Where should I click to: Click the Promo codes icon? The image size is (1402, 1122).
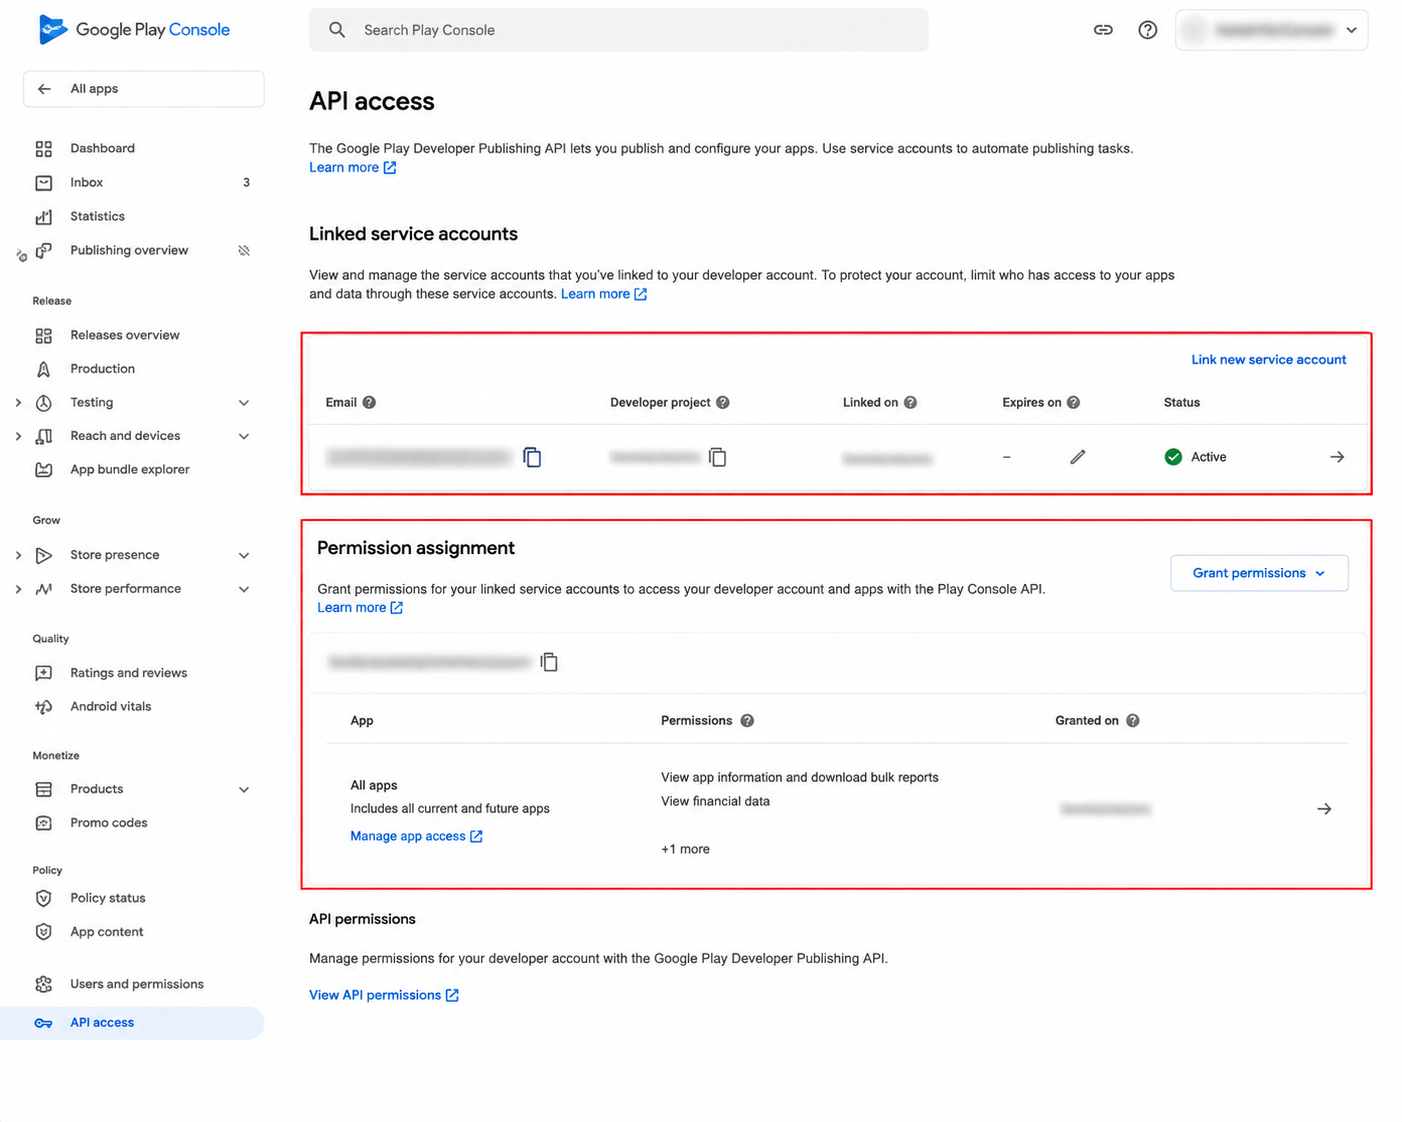tap(43, 823)
